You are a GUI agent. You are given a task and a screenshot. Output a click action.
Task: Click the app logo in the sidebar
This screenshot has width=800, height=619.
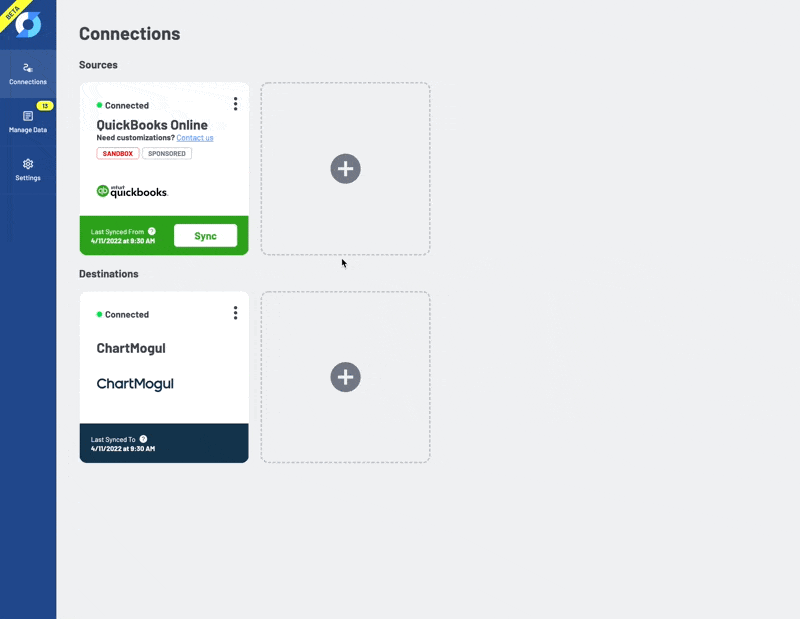pos(28,24)
